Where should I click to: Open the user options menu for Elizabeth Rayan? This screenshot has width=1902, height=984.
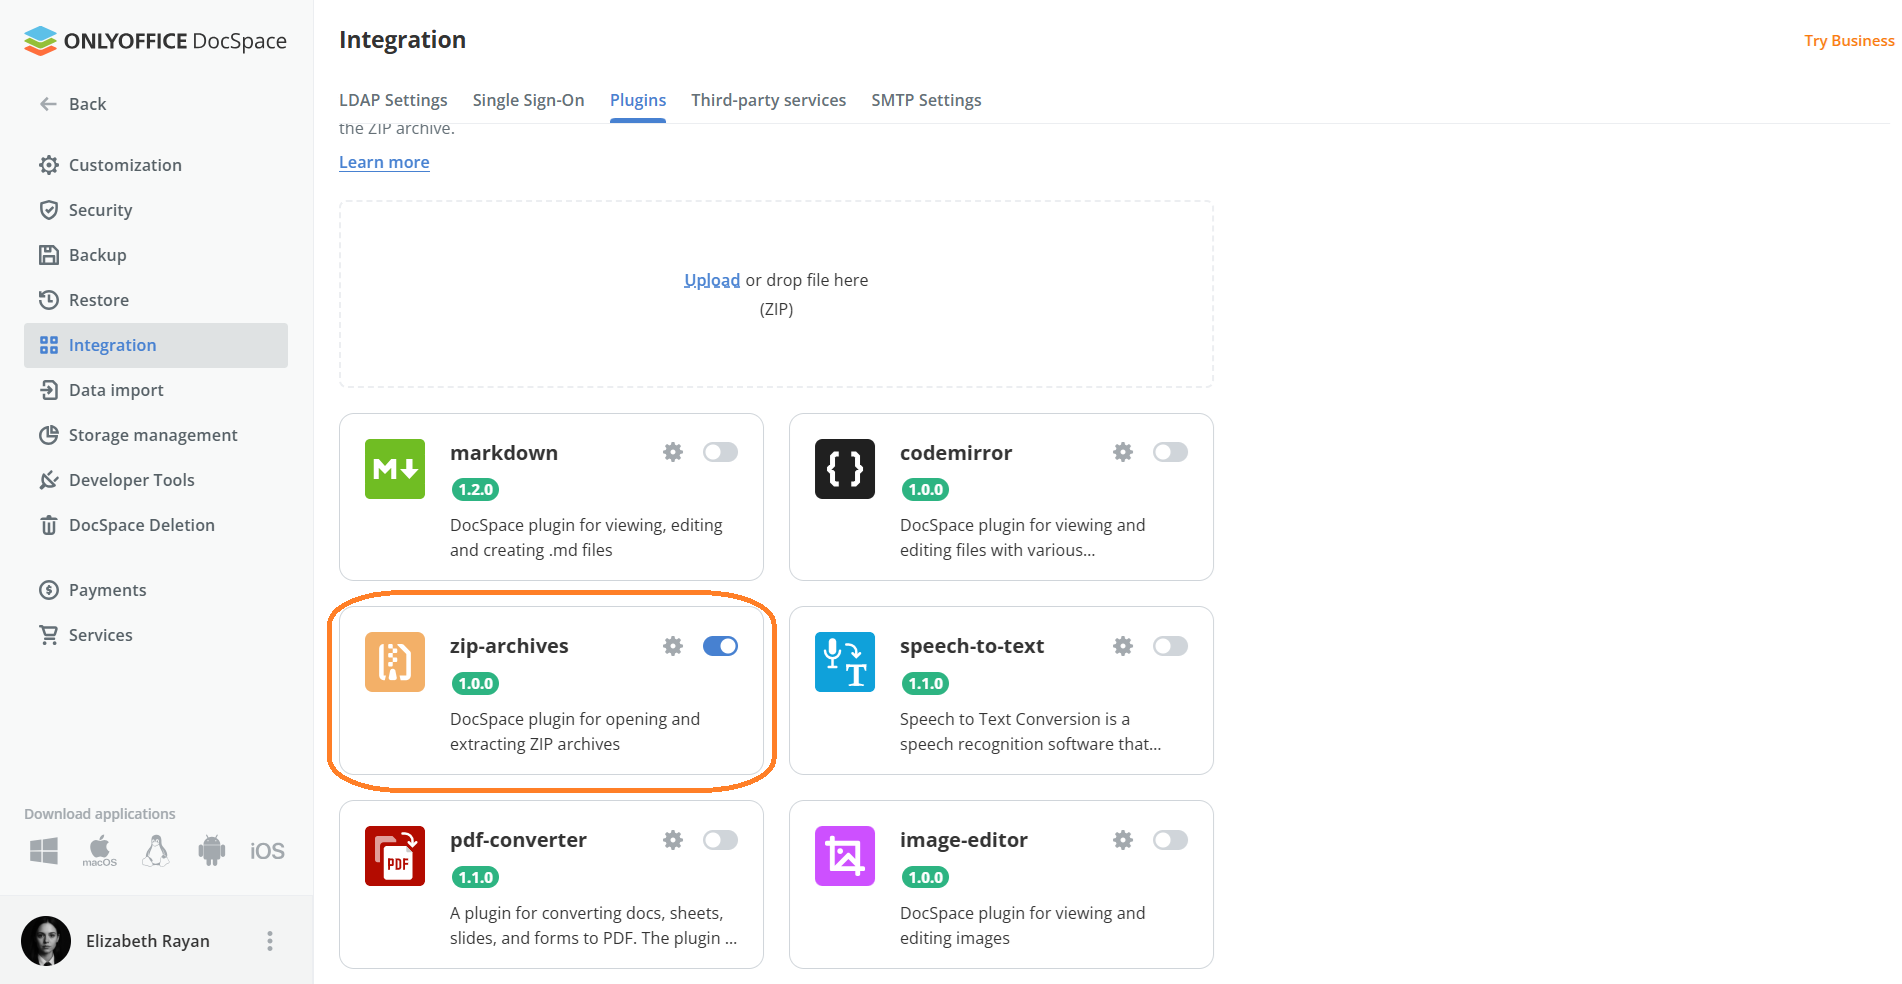point(268,940)
